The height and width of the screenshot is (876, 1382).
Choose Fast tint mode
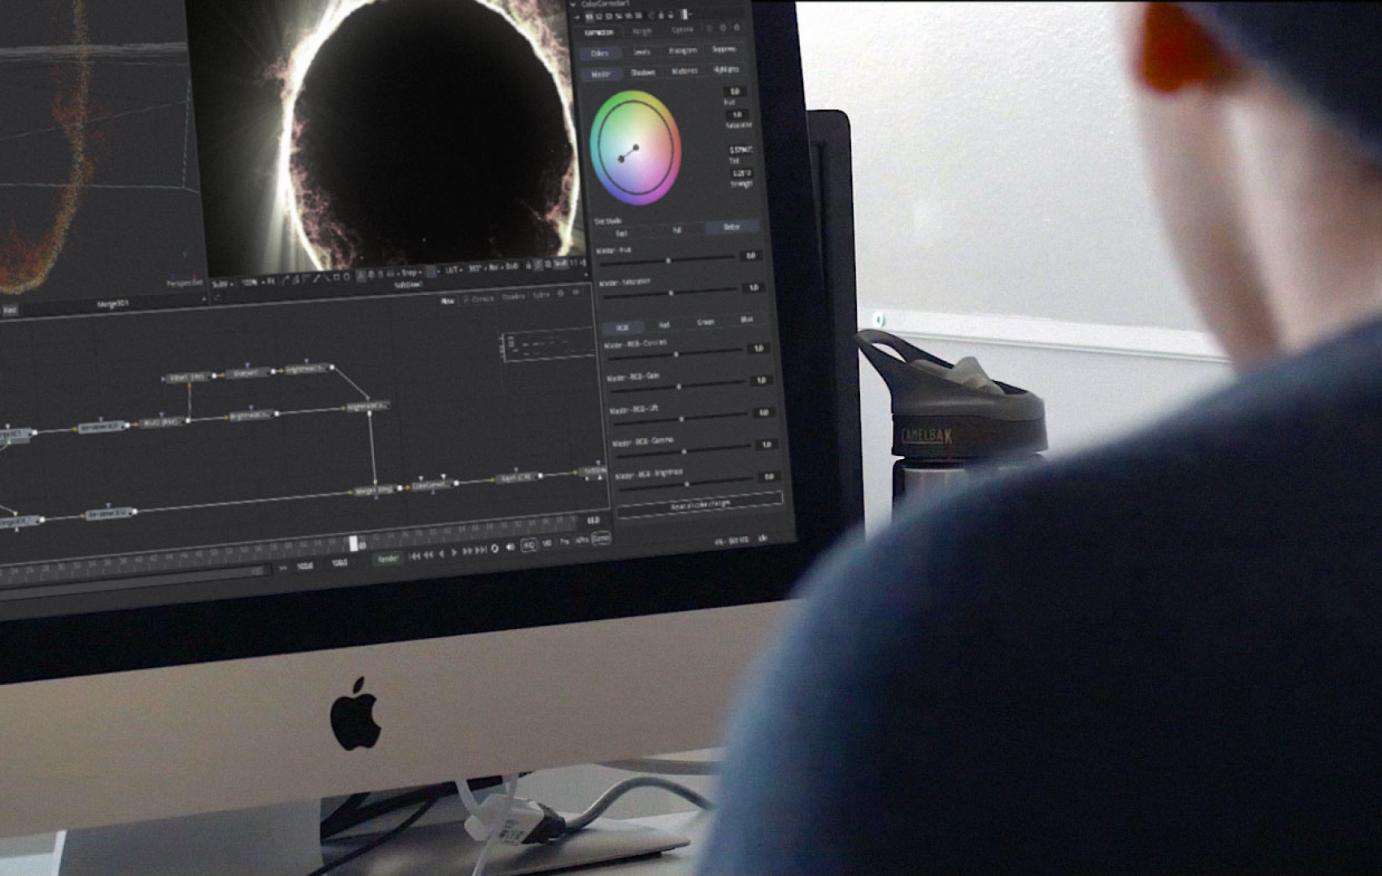pyautogui.click(x=622, y=233)
